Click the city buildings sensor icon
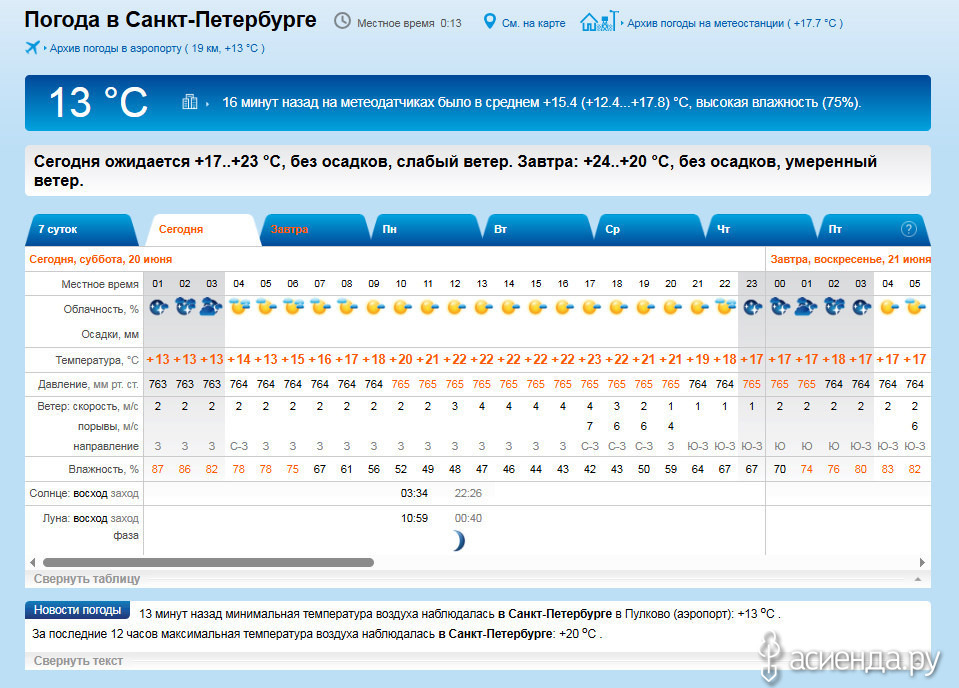 [190, 102]
